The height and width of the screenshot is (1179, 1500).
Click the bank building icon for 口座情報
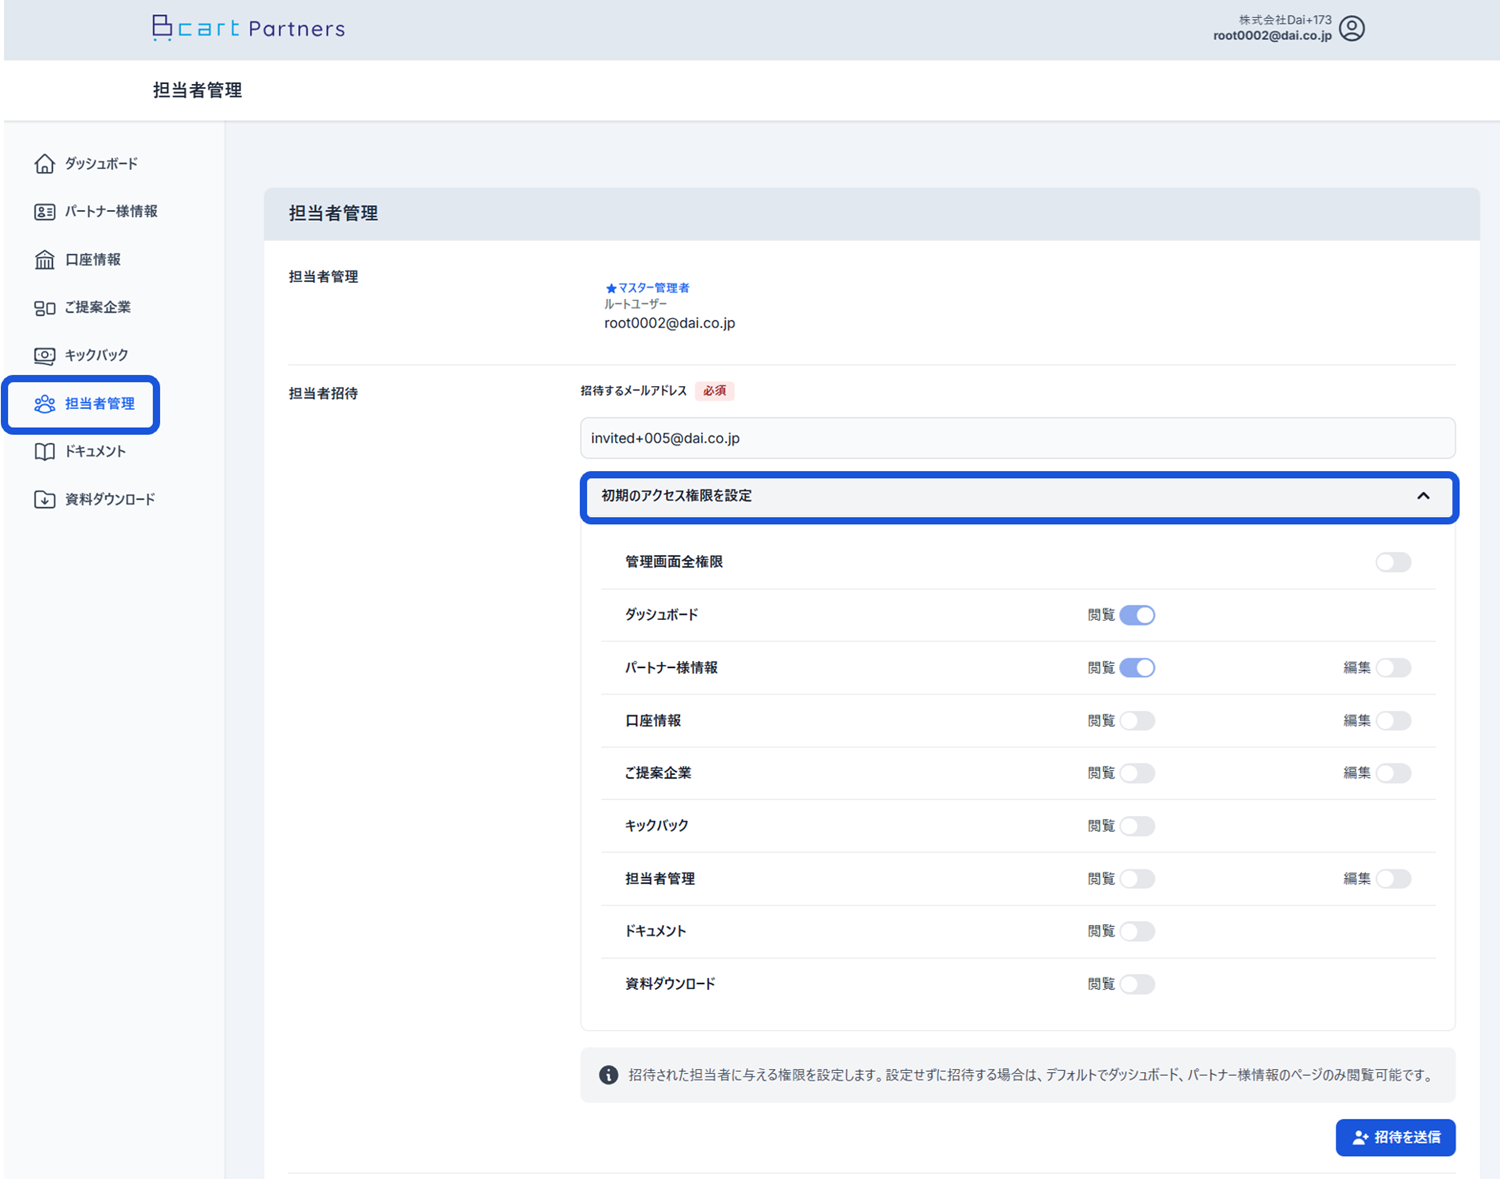[x=44, y=259]
